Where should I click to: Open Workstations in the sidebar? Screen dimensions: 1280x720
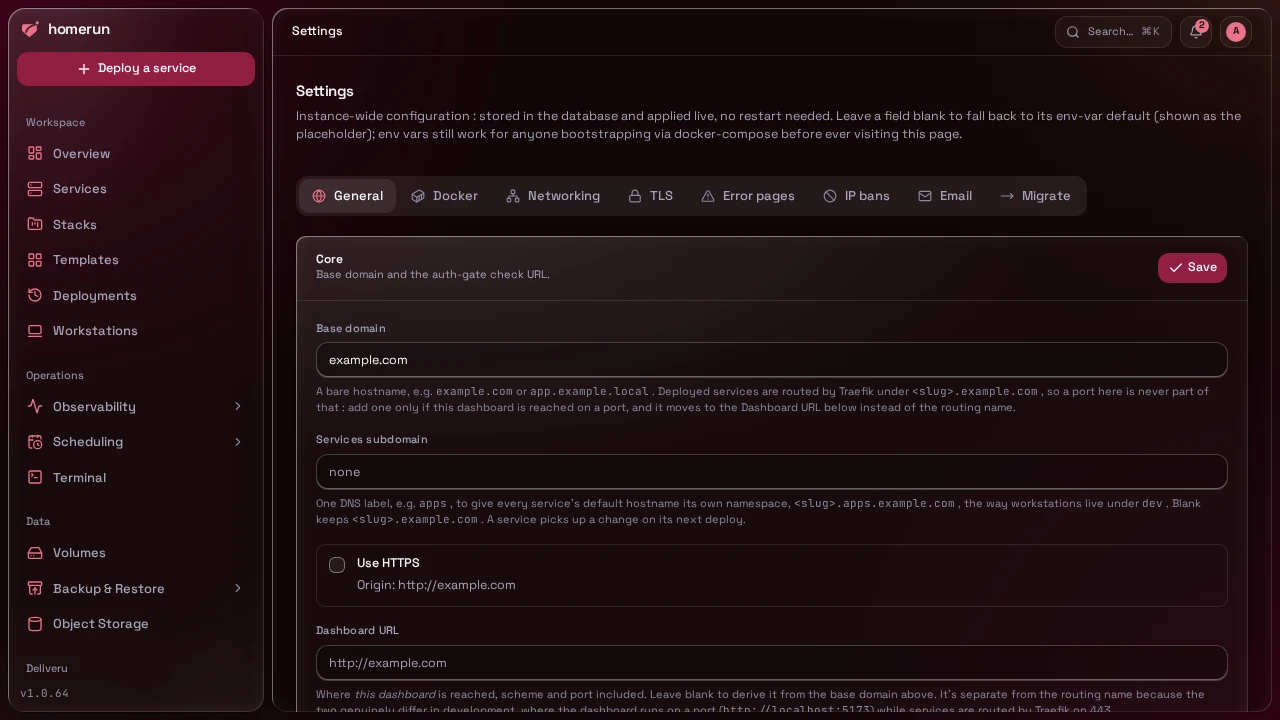pyautogui.click(x=136, y=331)
